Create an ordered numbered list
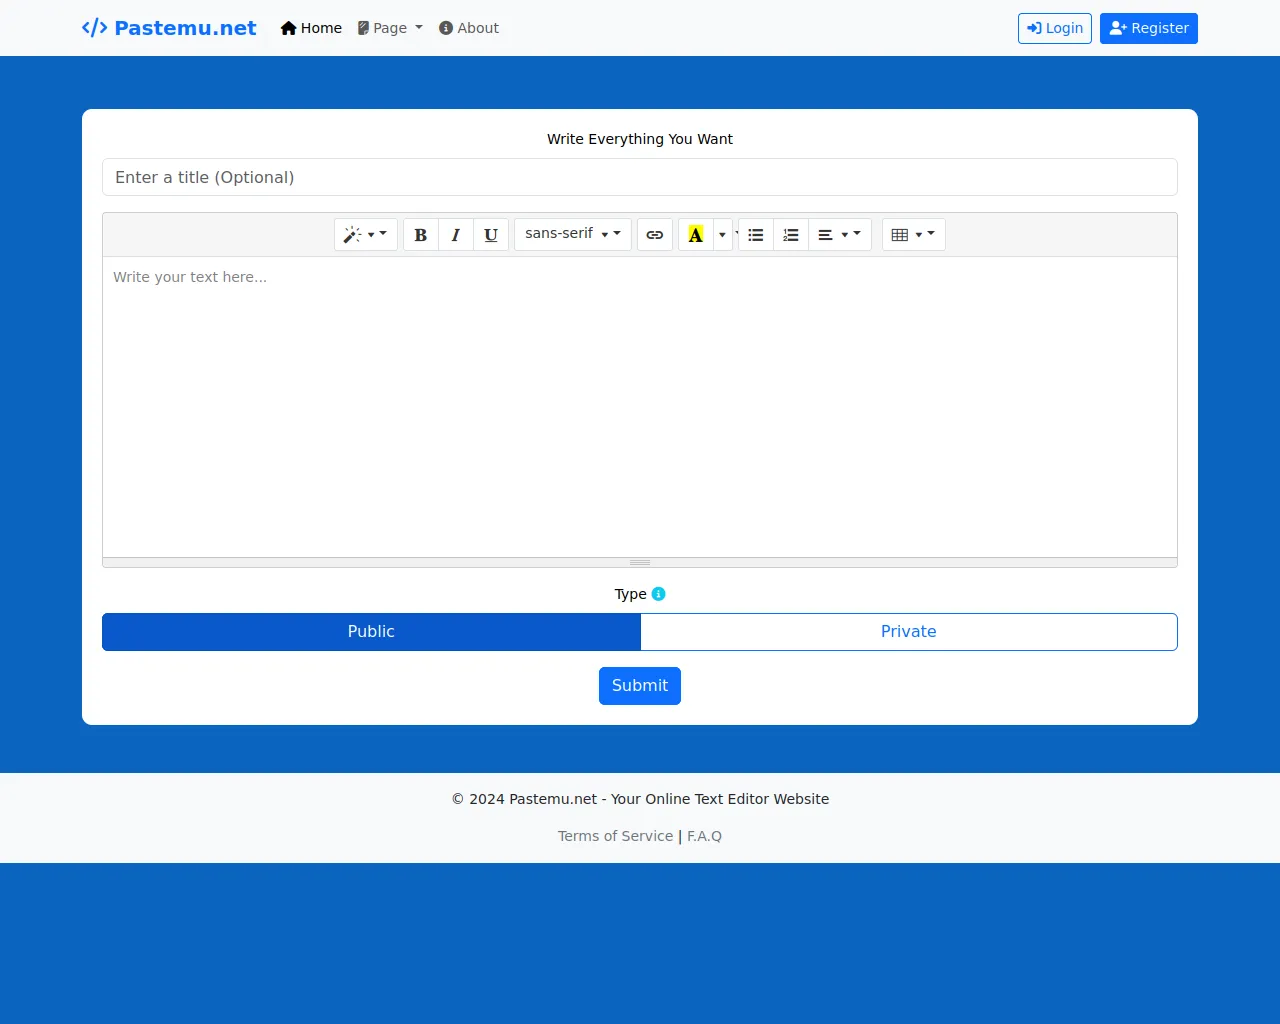1280x1024 pixels. point(791,235)
